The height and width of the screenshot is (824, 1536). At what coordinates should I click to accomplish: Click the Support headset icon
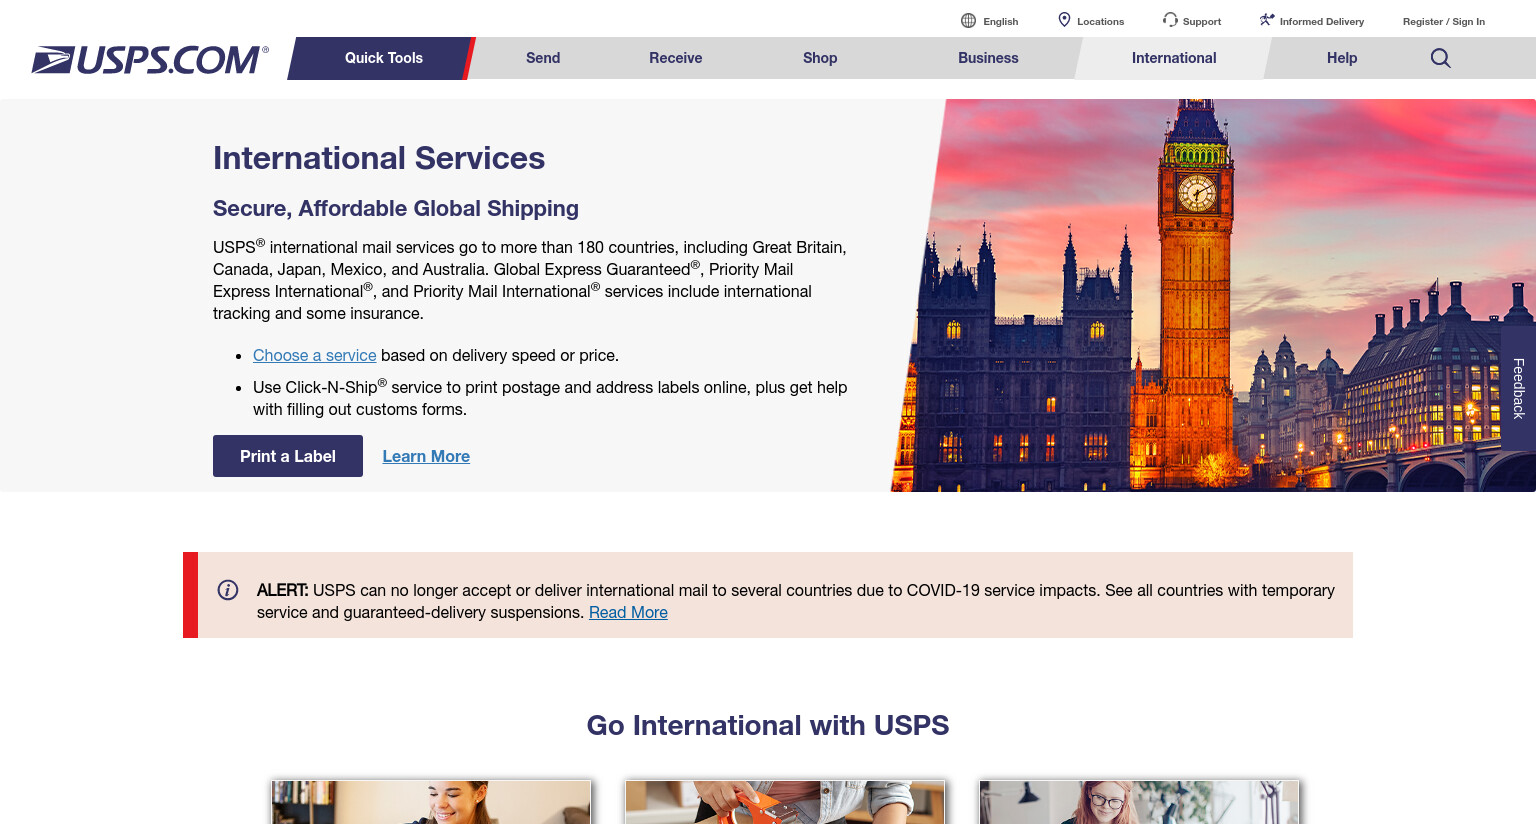click(x=1170, y=20)
